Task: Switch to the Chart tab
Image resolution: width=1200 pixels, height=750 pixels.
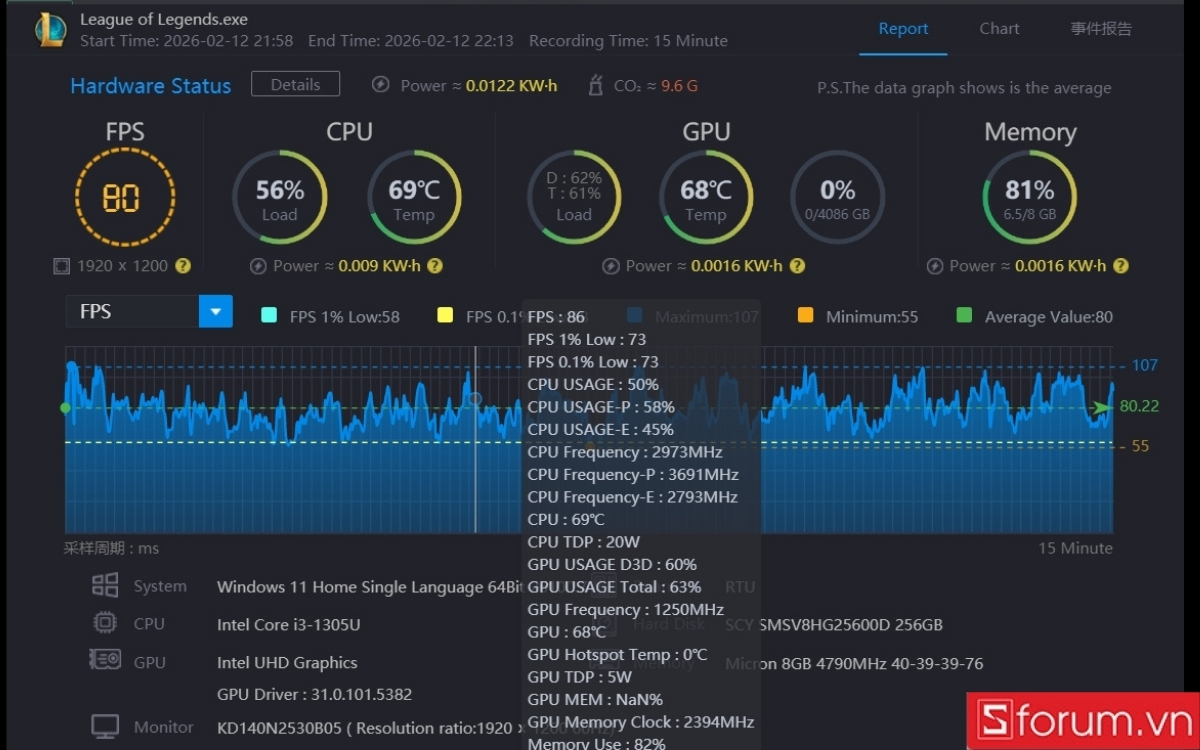Action: coord(999,28)
